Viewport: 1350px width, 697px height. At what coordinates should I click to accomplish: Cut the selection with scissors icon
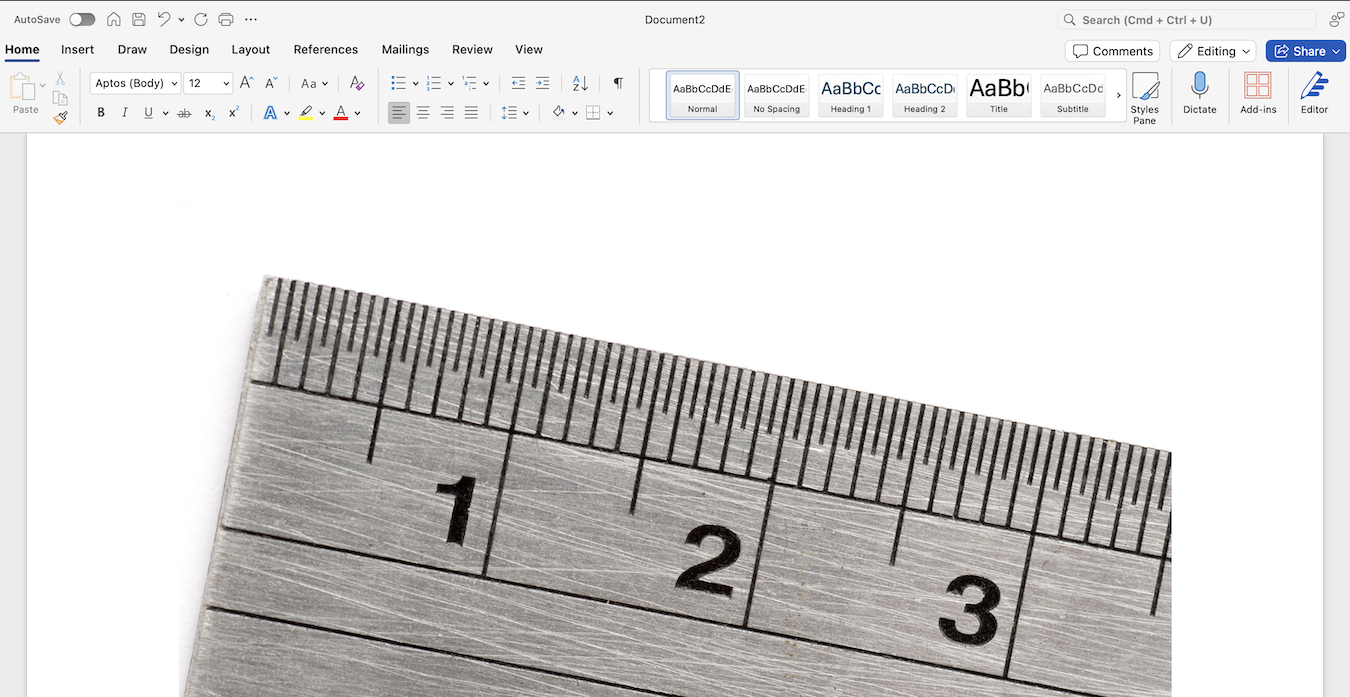[x=60, y=78]
